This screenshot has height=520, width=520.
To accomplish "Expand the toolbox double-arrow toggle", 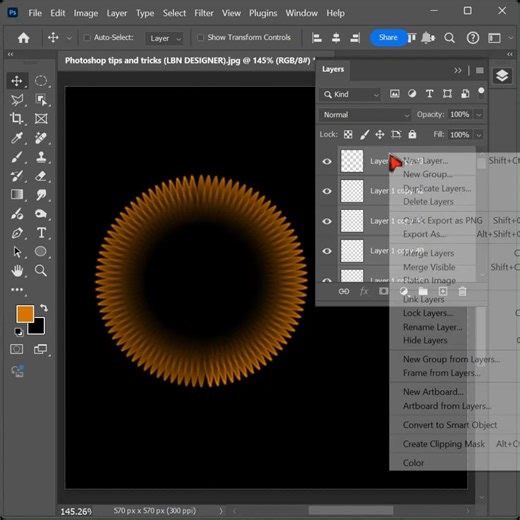I will point(10,54).
